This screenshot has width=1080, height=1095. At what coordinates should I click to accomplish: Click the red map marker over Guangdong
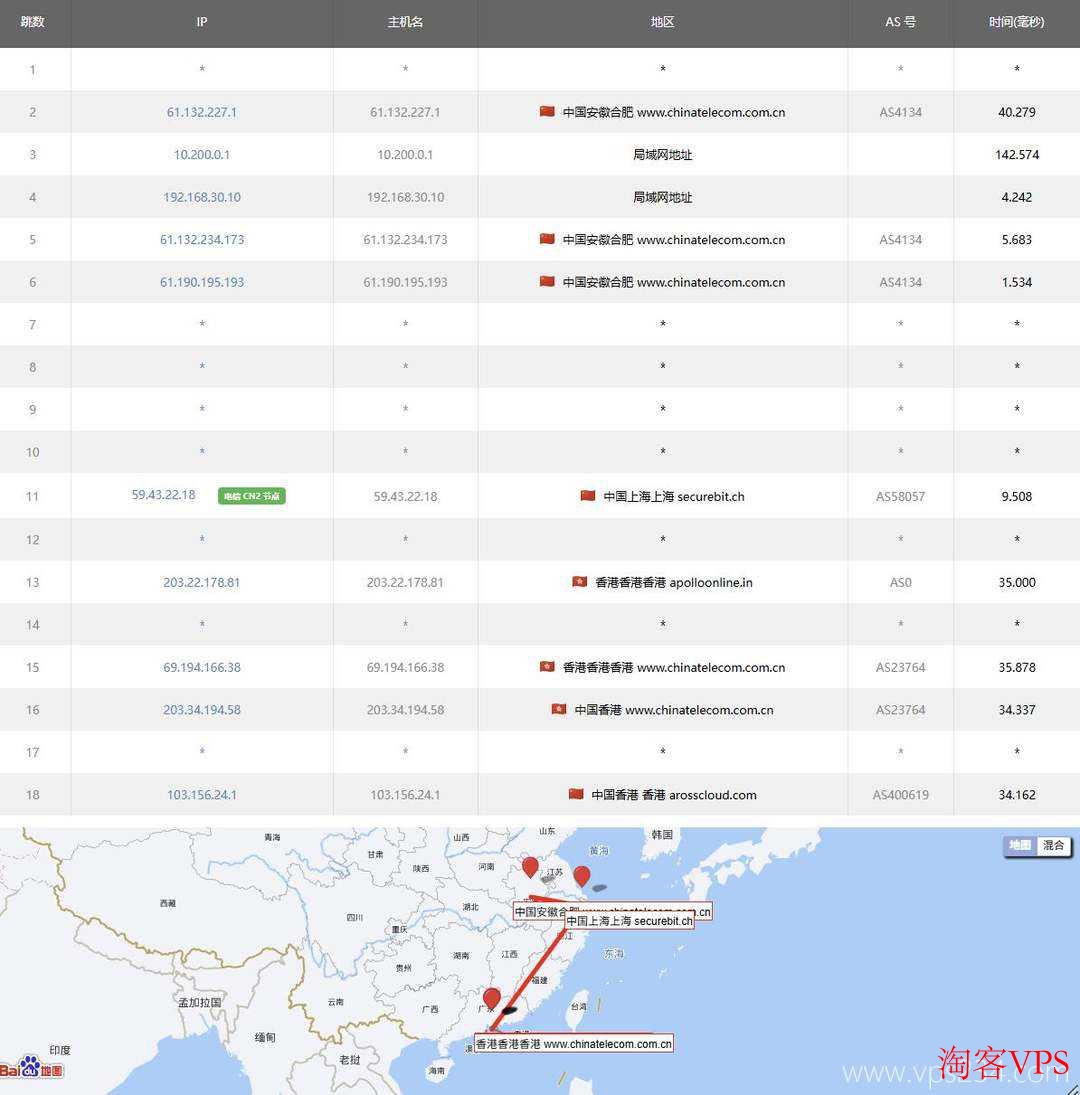coord(491,999)
